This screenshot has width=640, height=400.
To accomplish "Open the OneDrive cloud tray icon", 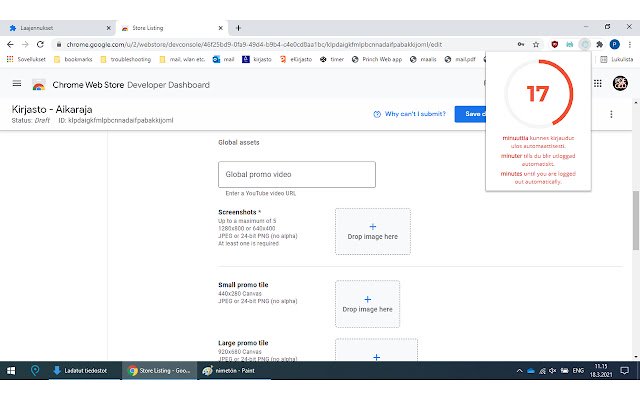I will pyautogui.click(x=531, y=371).
